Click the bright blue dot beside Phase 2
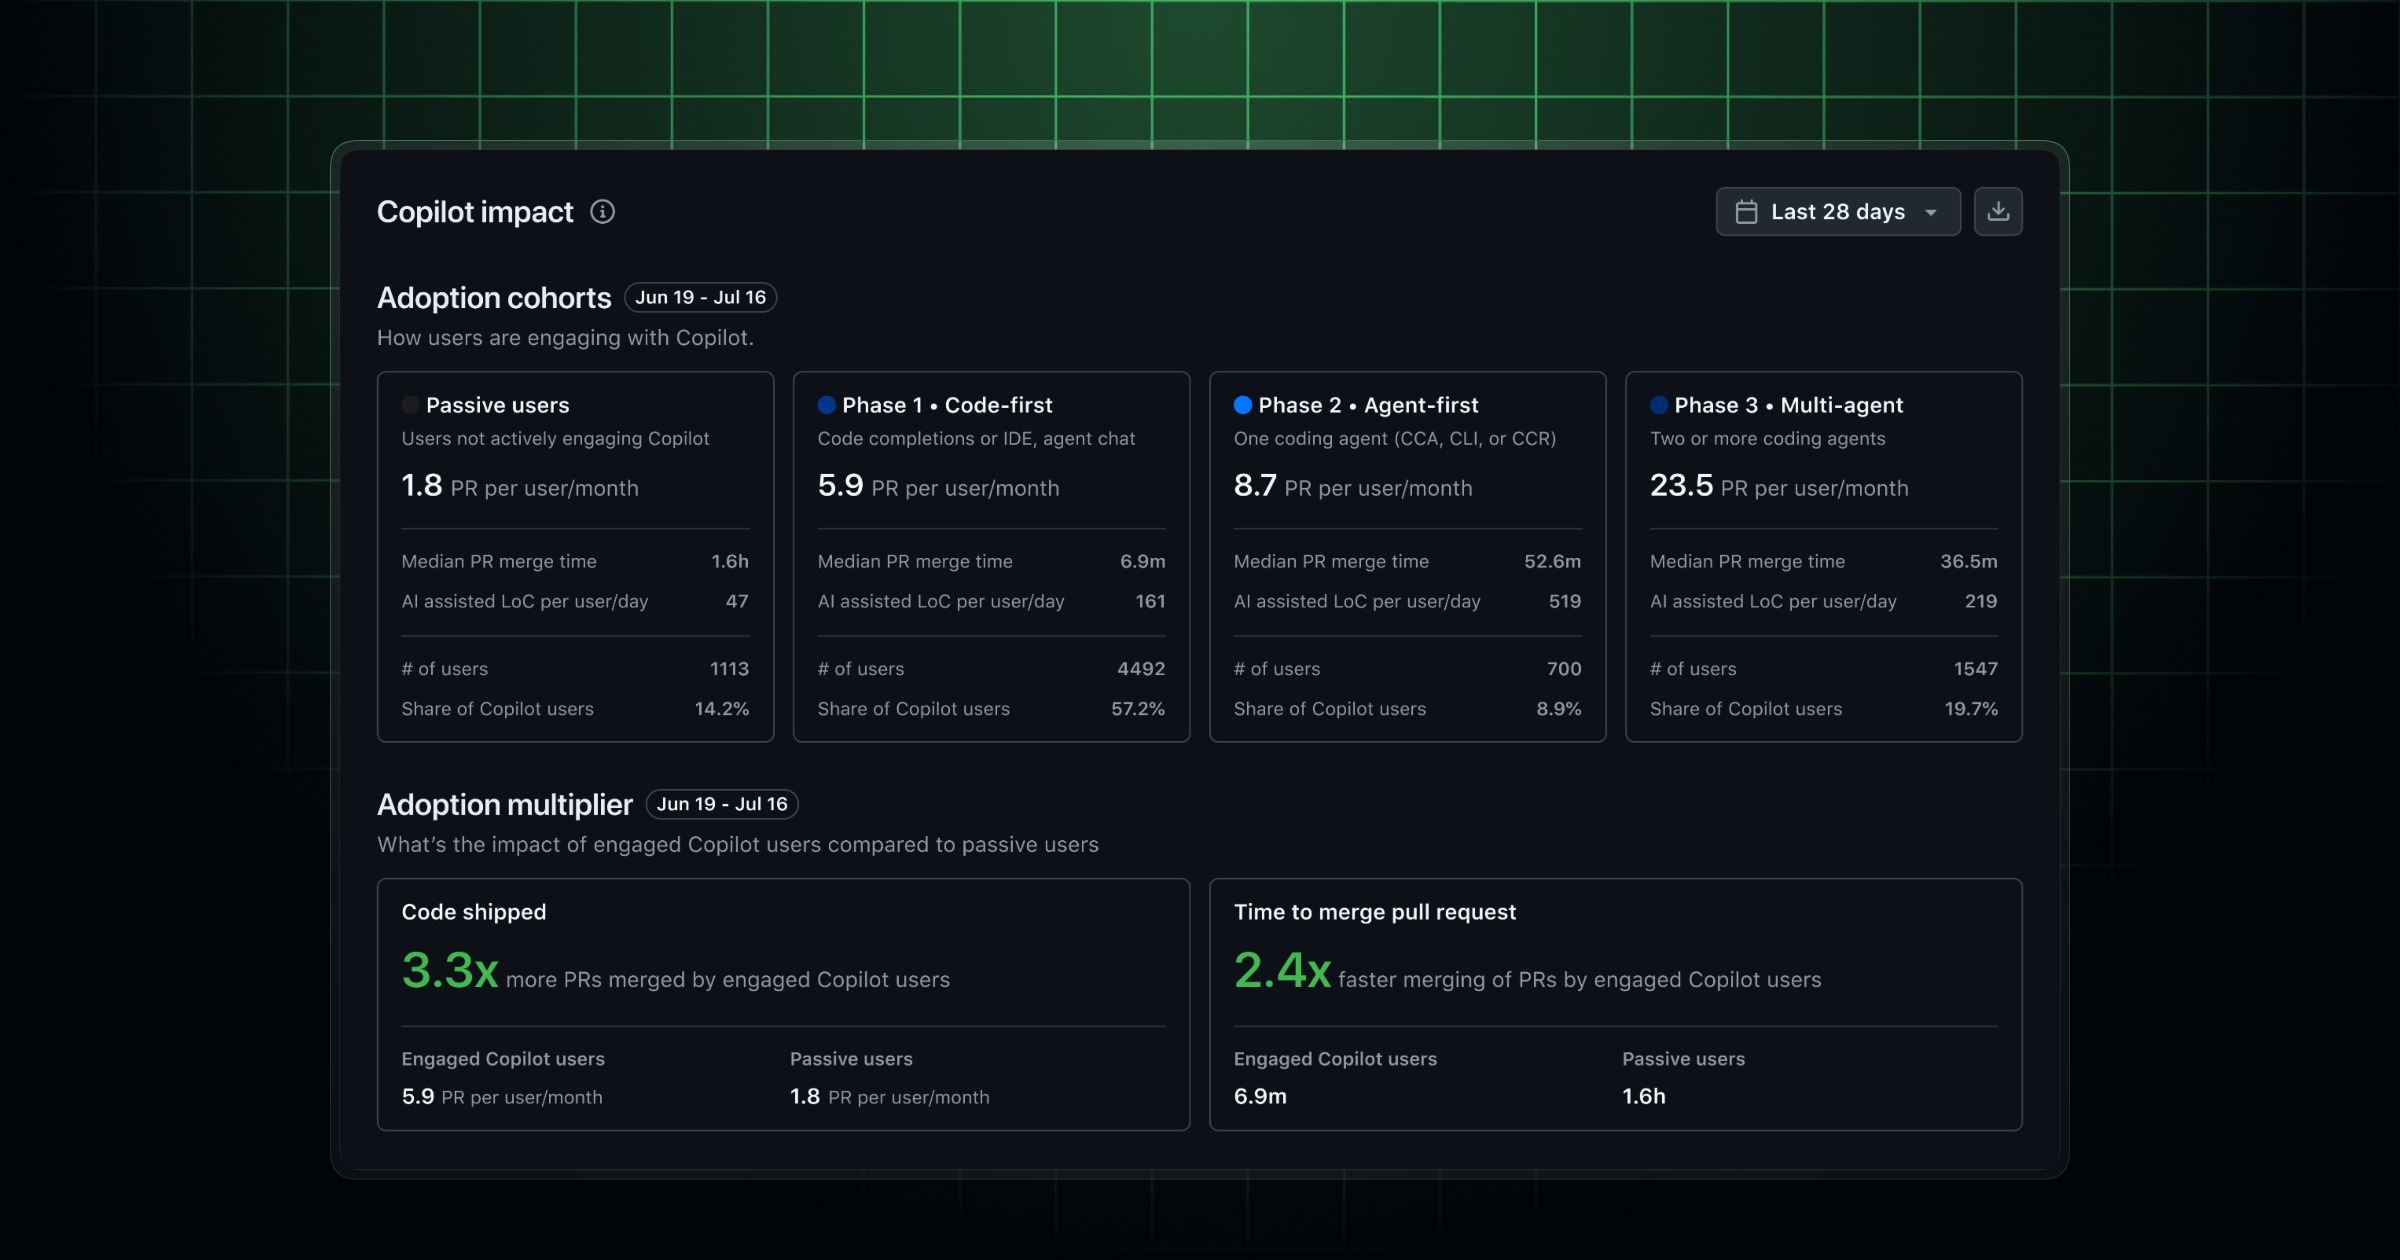The image size is (2400, 1260). tap(1243, 405)
